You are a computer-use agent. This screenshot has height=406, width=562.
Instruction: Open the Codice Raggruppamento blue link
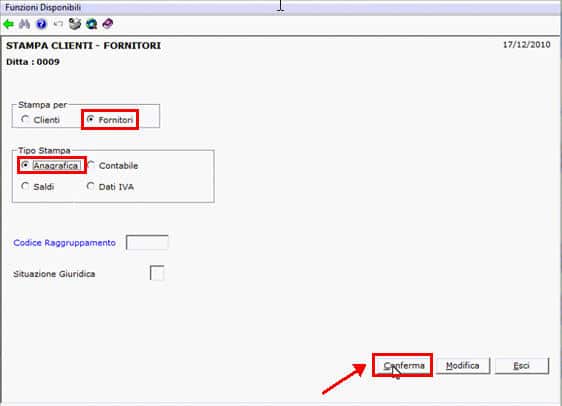pos(65,243)
